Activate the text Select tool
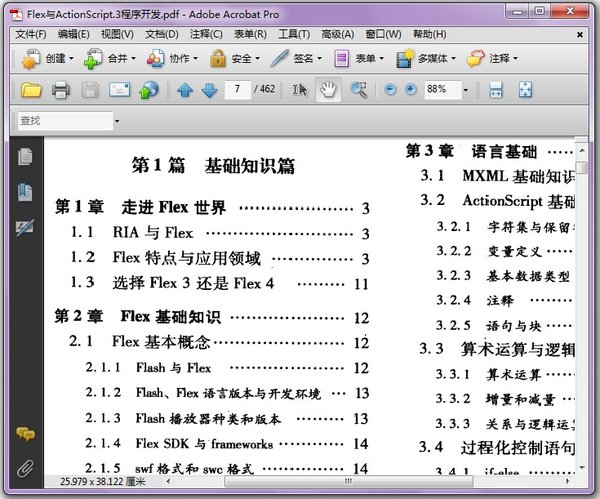This screenshot has height=499, width=600. pyautogui.click(x=299, y=90)
